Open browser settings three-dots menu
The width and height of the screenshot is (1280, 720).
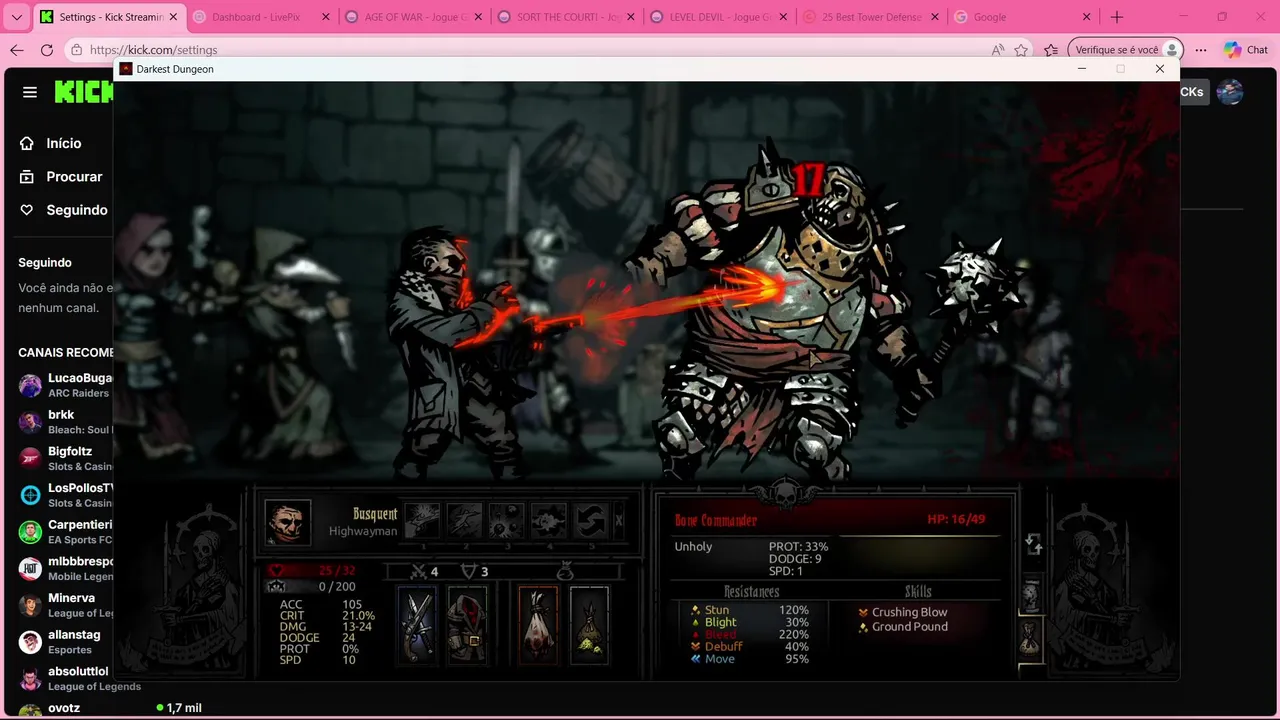coord(1201,50)
